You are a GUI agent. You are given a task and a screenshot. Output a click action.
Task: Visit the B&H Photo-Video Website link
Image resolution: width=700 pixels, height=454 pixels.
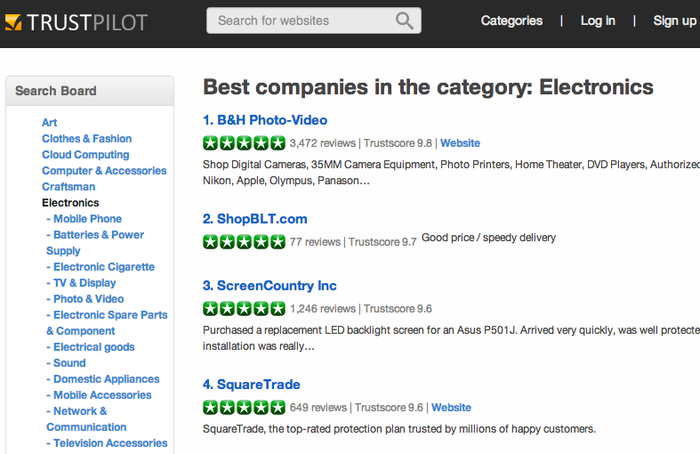pos(460,143)
